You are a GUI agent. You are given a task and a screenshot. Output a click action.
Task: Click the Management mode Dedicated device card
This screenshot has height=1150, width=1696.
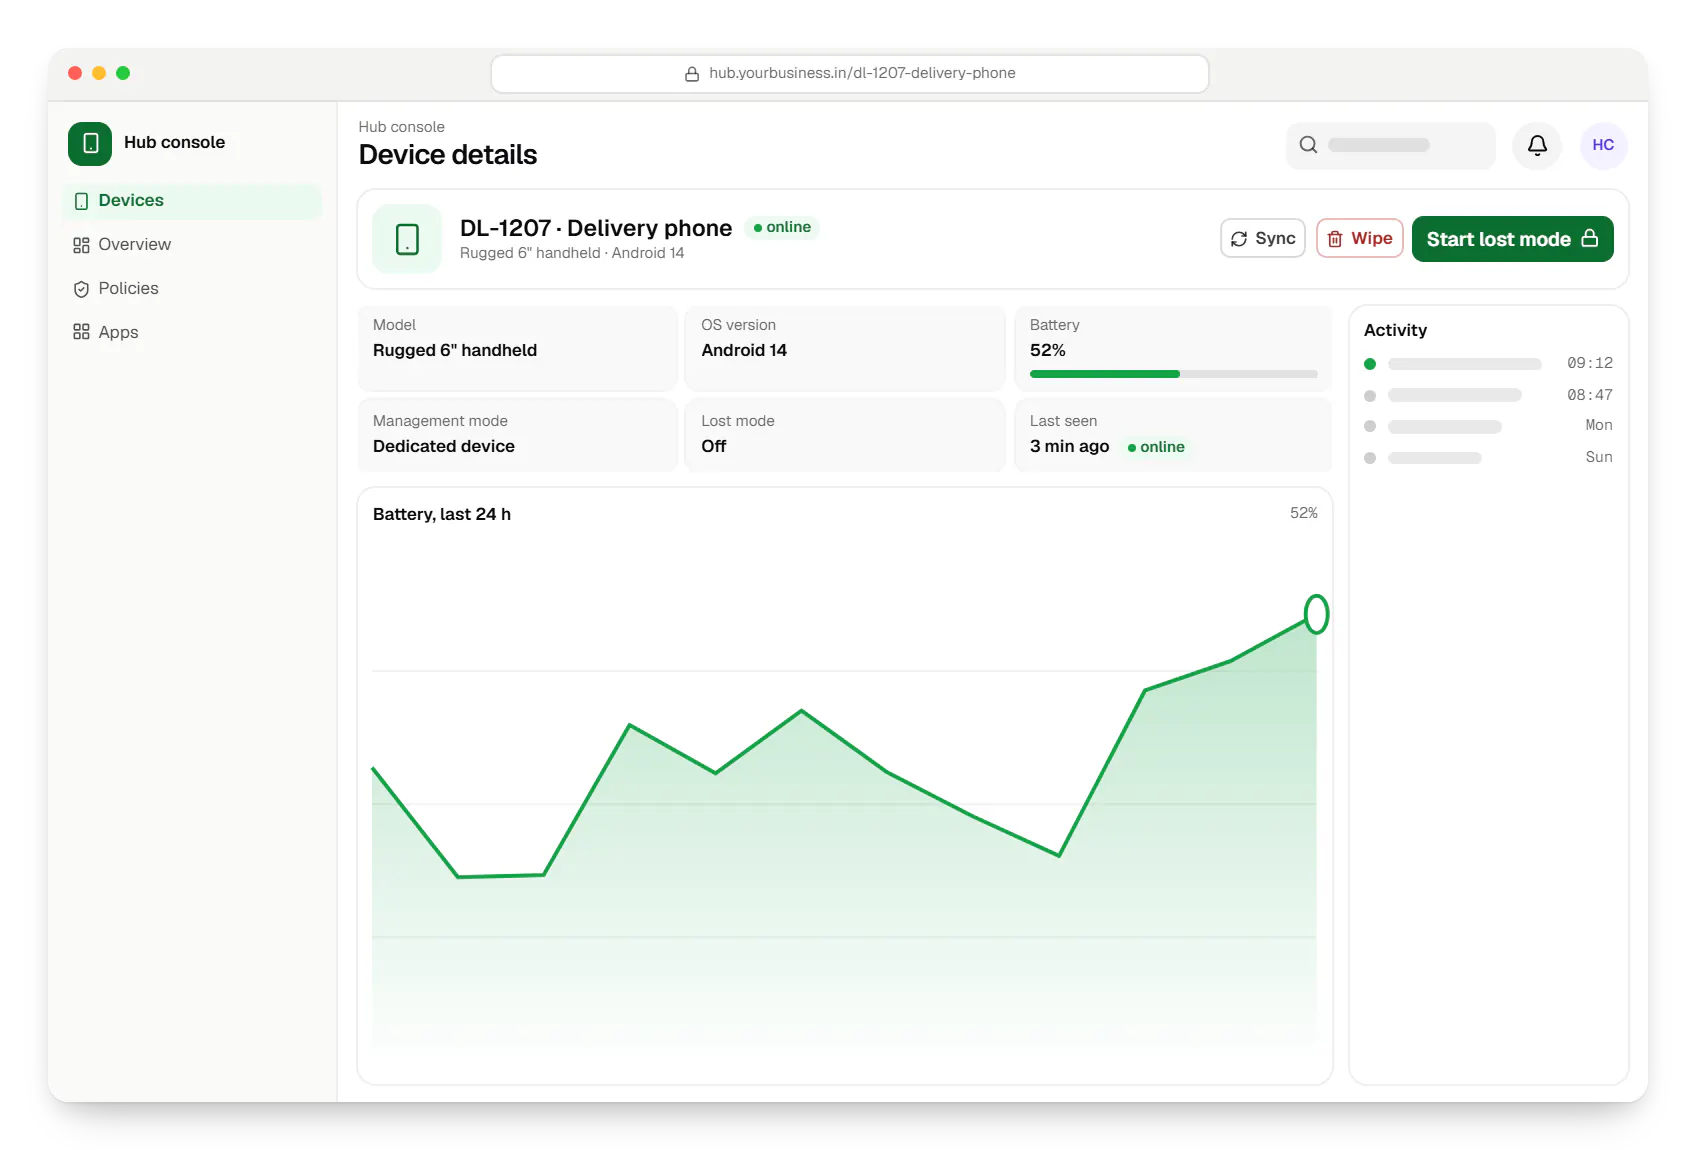(518, 435)
